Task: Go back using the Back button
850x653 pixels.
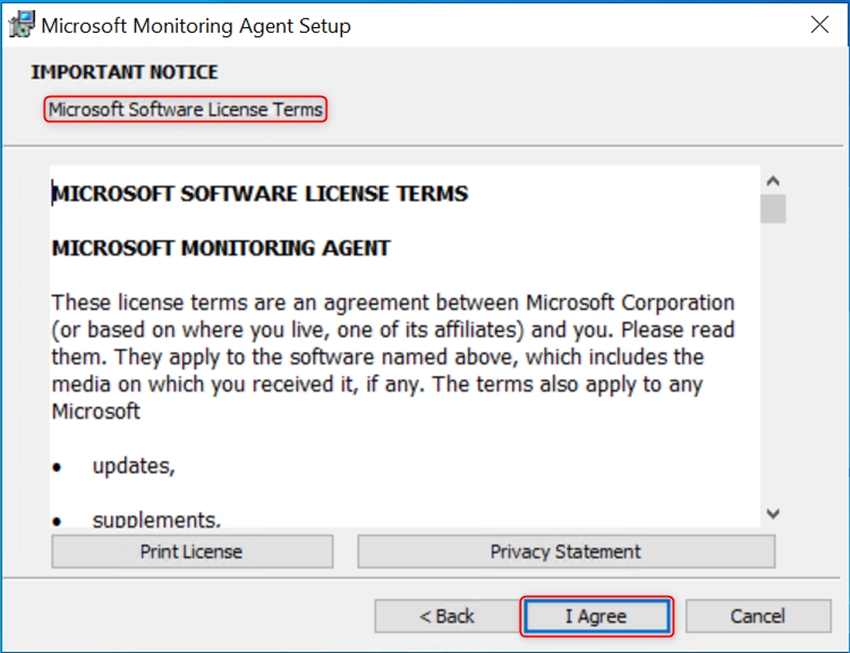Action: pos(446,616)
